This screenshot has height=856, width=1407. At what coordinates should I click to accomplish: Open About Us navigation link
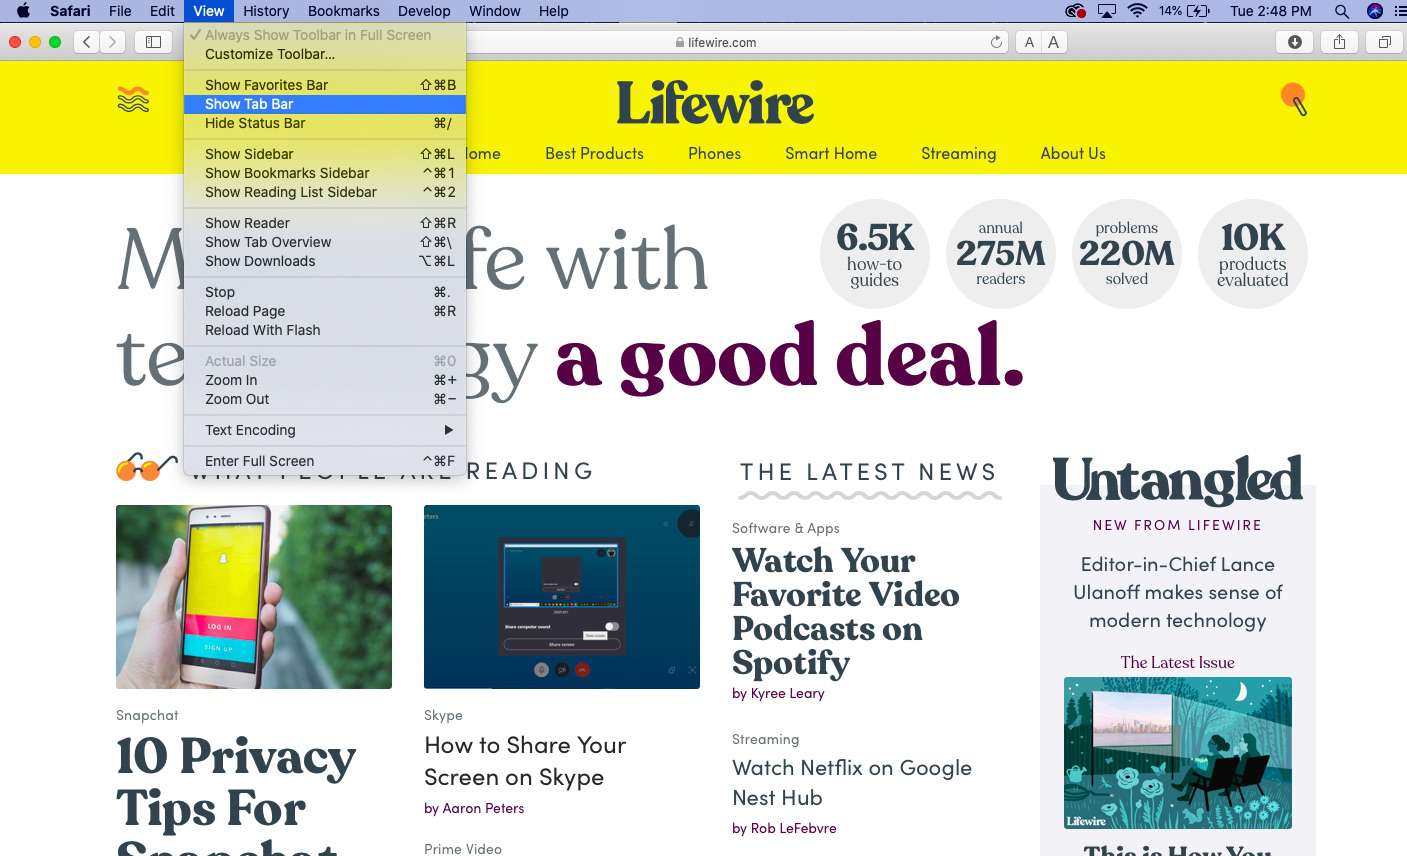pos(1073,153)
